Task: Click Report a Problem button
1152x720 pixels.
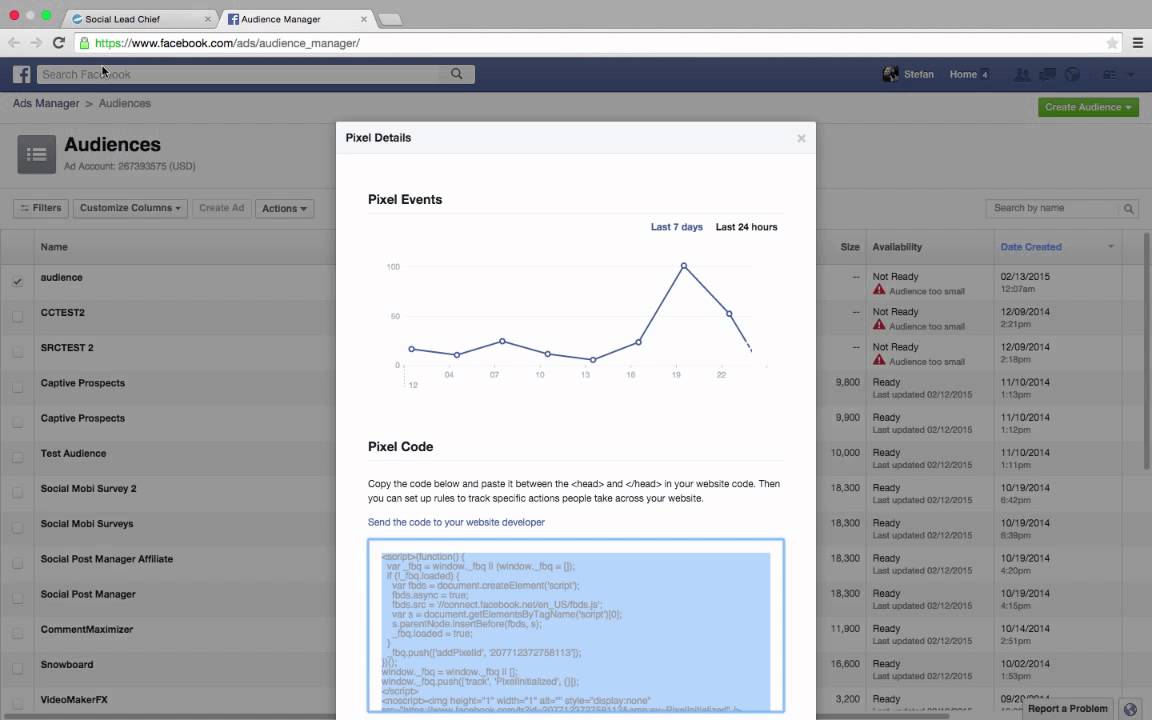Action: pyautogui.click(x=1067, y=709)
